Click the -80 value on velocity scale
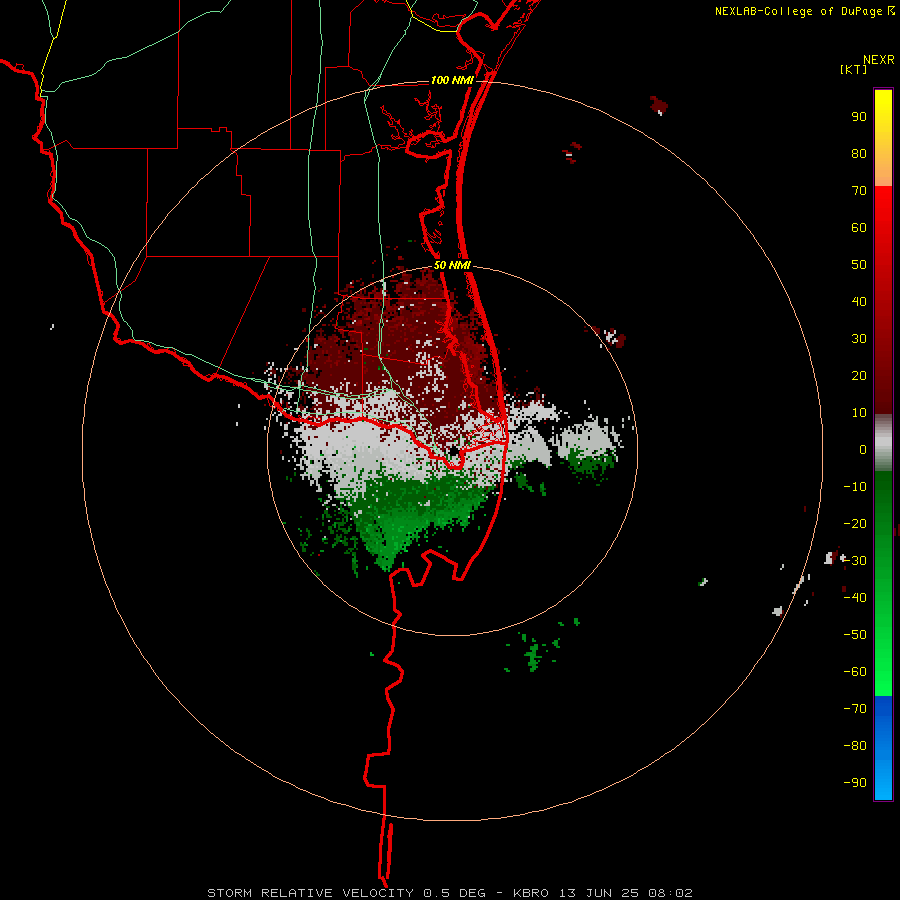The image size is (900, 900). [x=855, y=746]
